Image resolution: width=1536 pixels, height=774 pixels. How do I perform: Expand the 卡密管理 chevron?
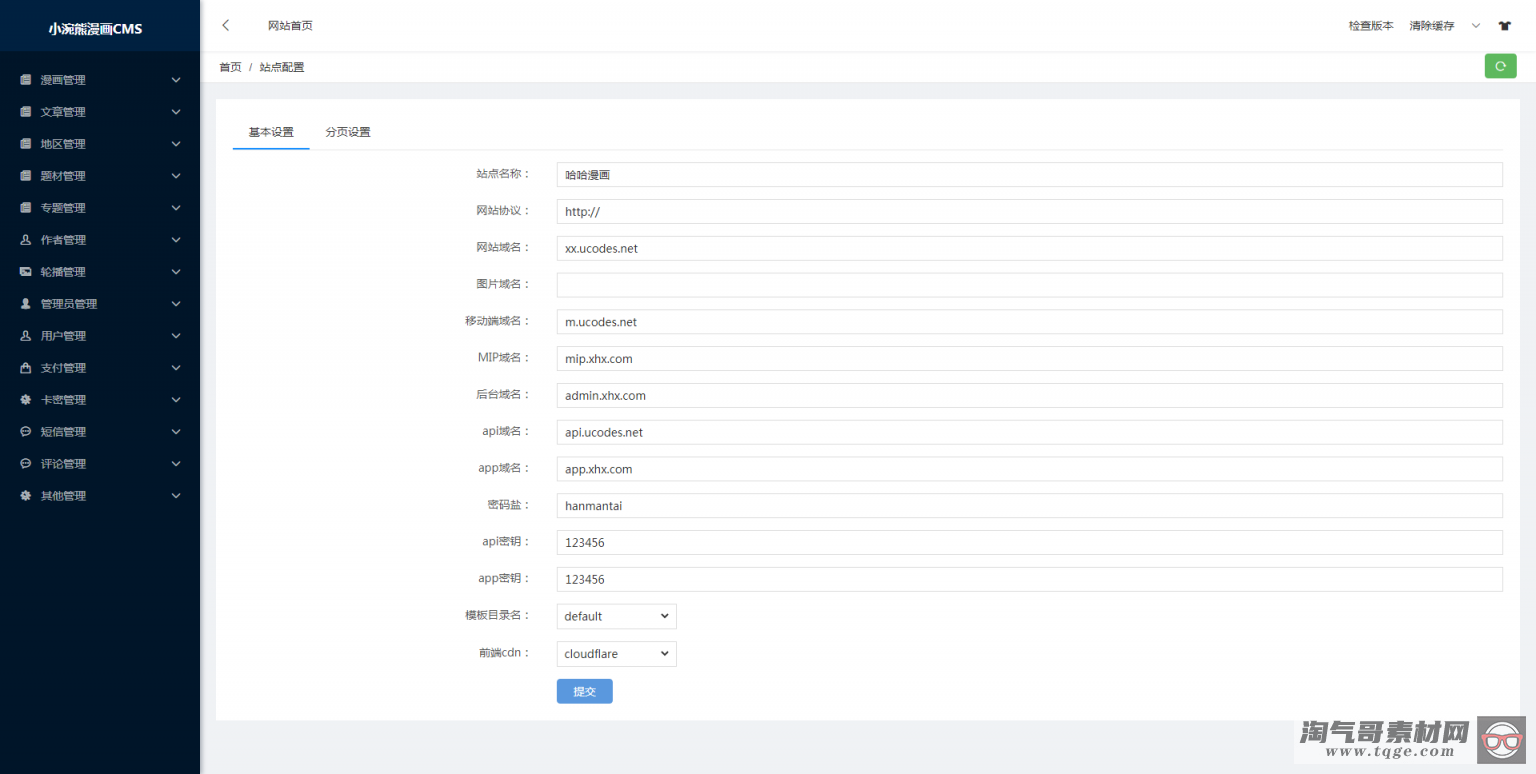[176, 400]
